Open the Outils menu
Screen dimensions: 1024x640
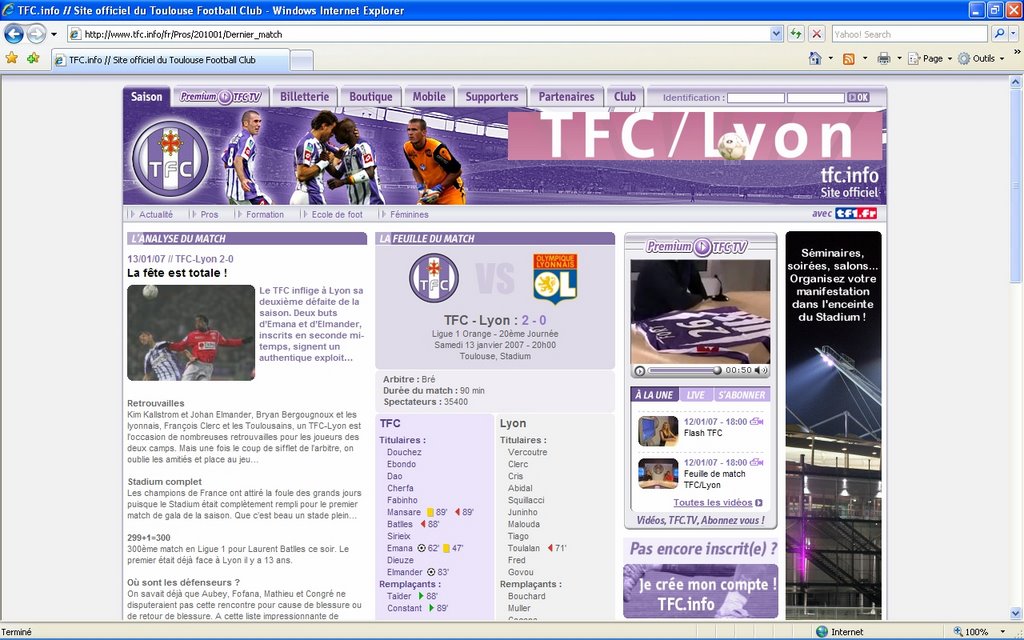click(981, 58)
